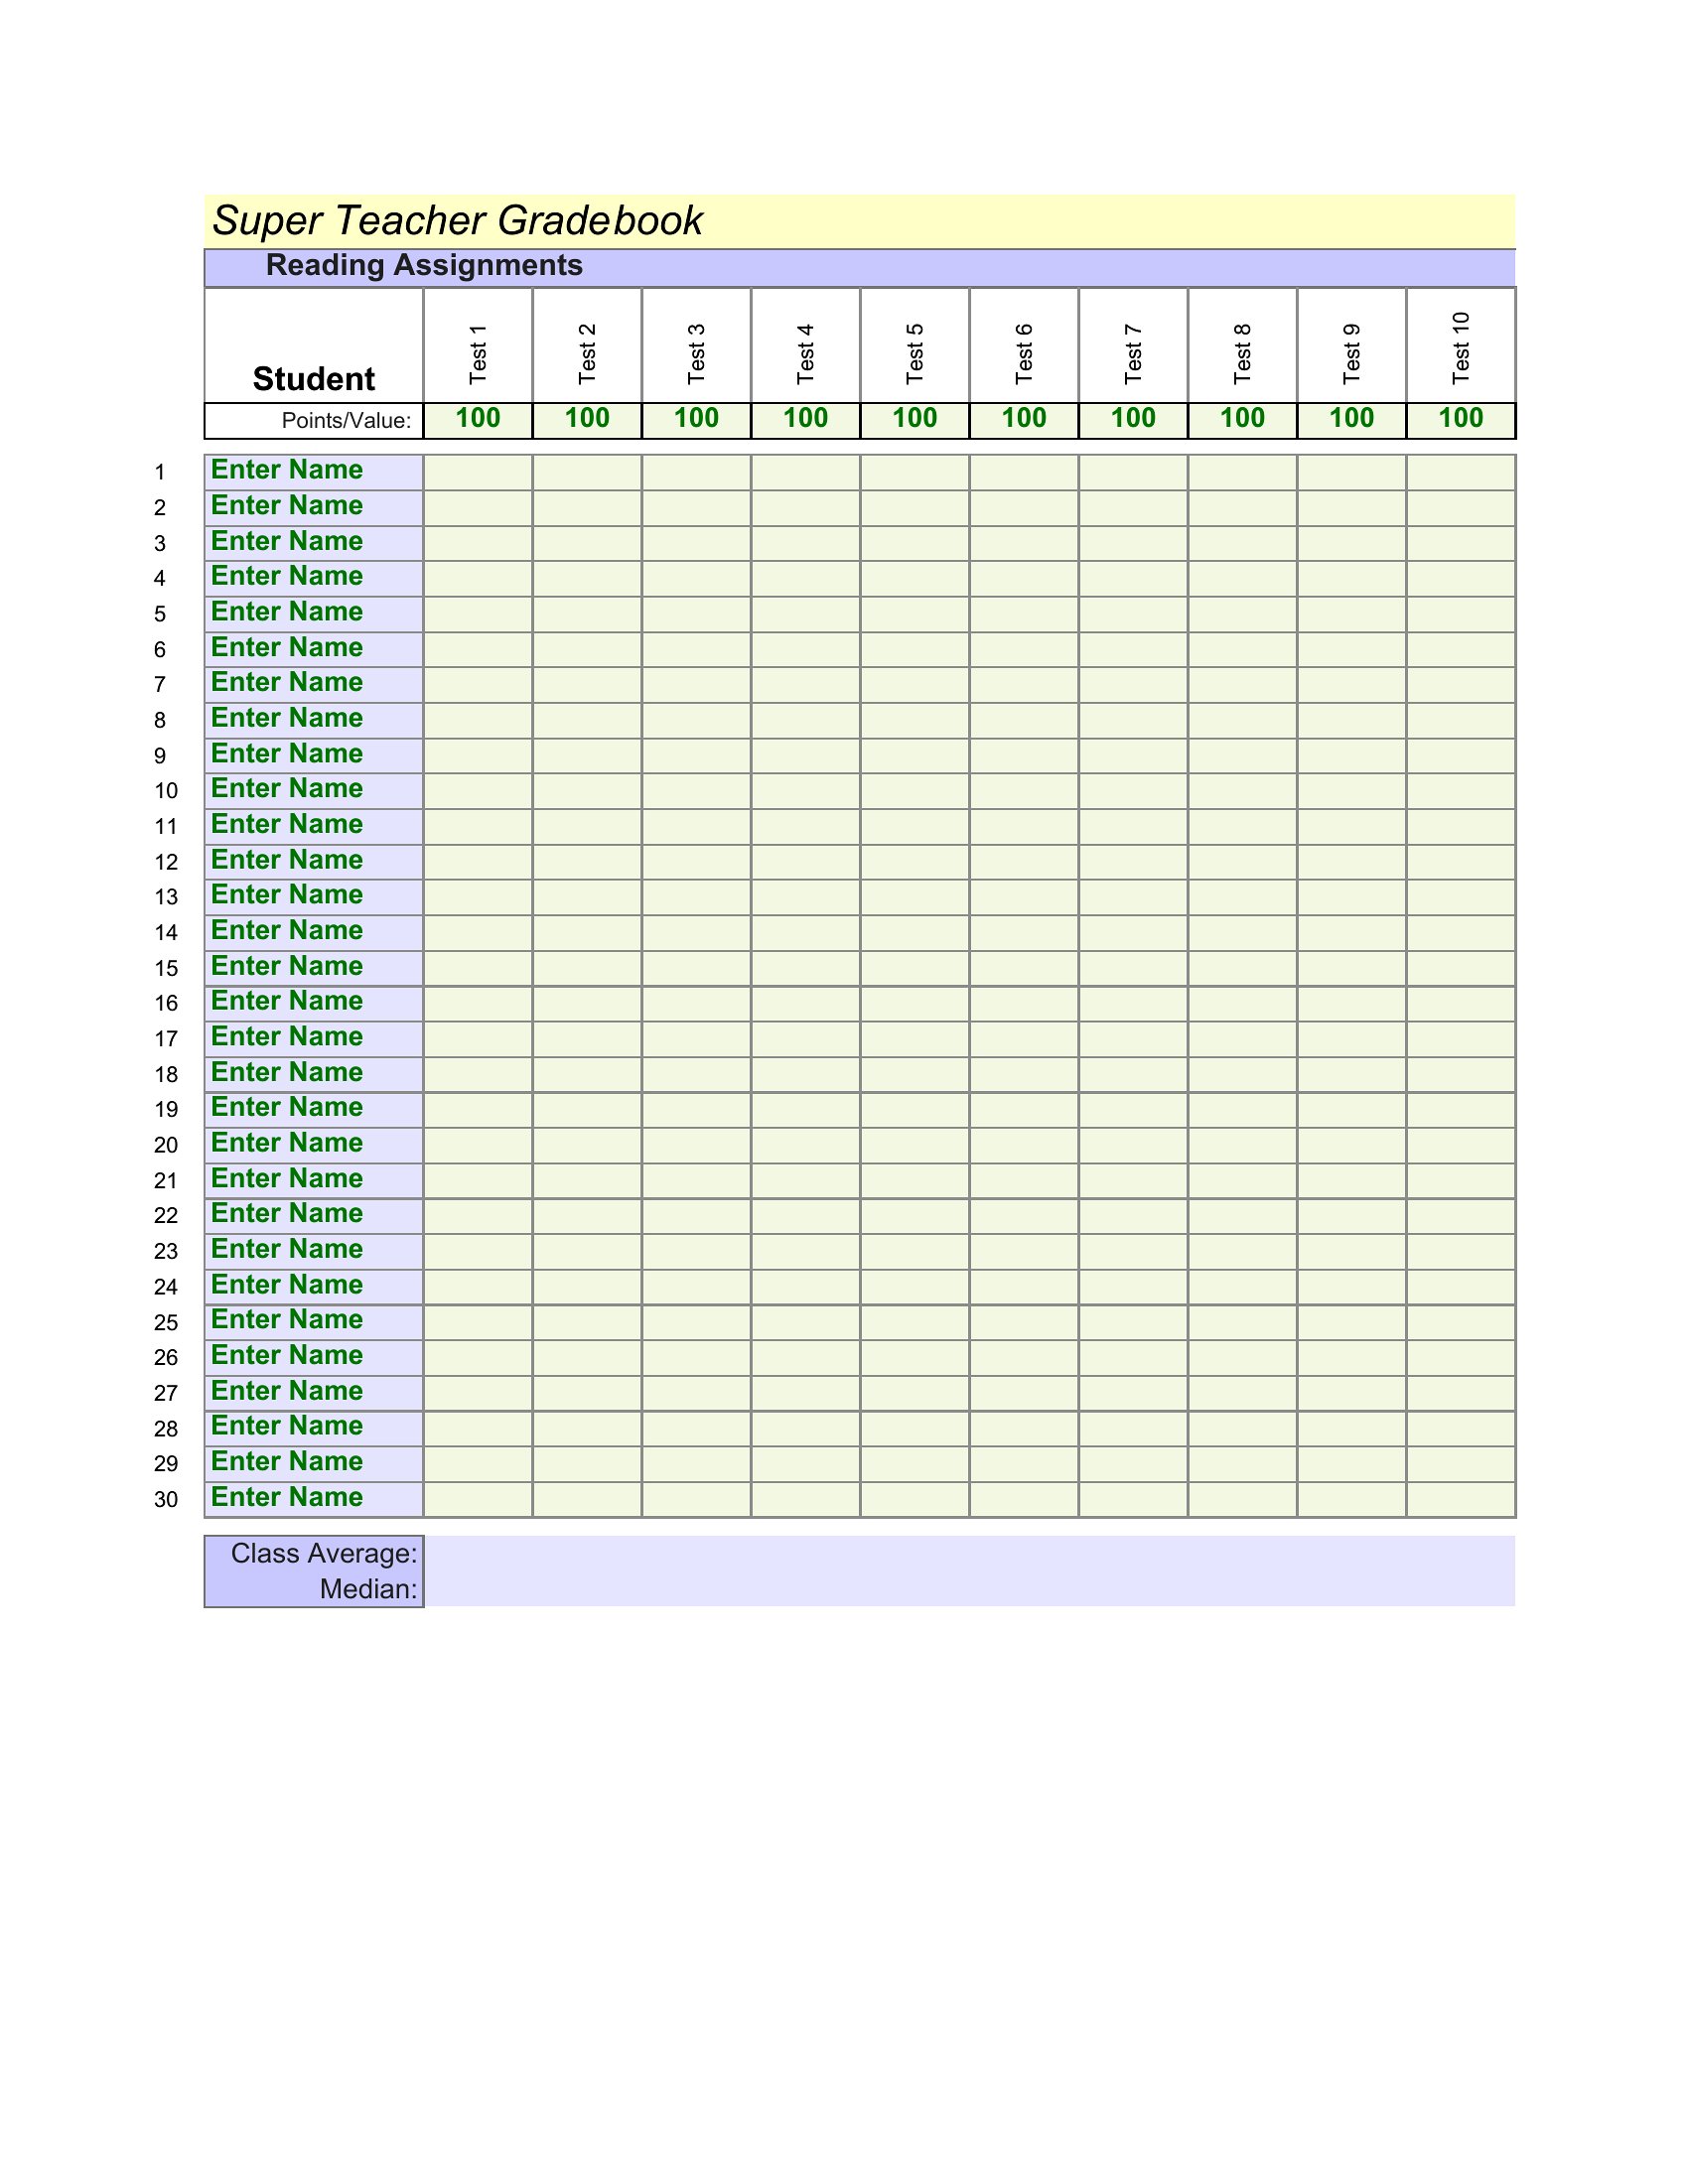Screen dimensions: 1688x2184
Task: Click Enter Name cell in row 12
Action: pos(314,861)
